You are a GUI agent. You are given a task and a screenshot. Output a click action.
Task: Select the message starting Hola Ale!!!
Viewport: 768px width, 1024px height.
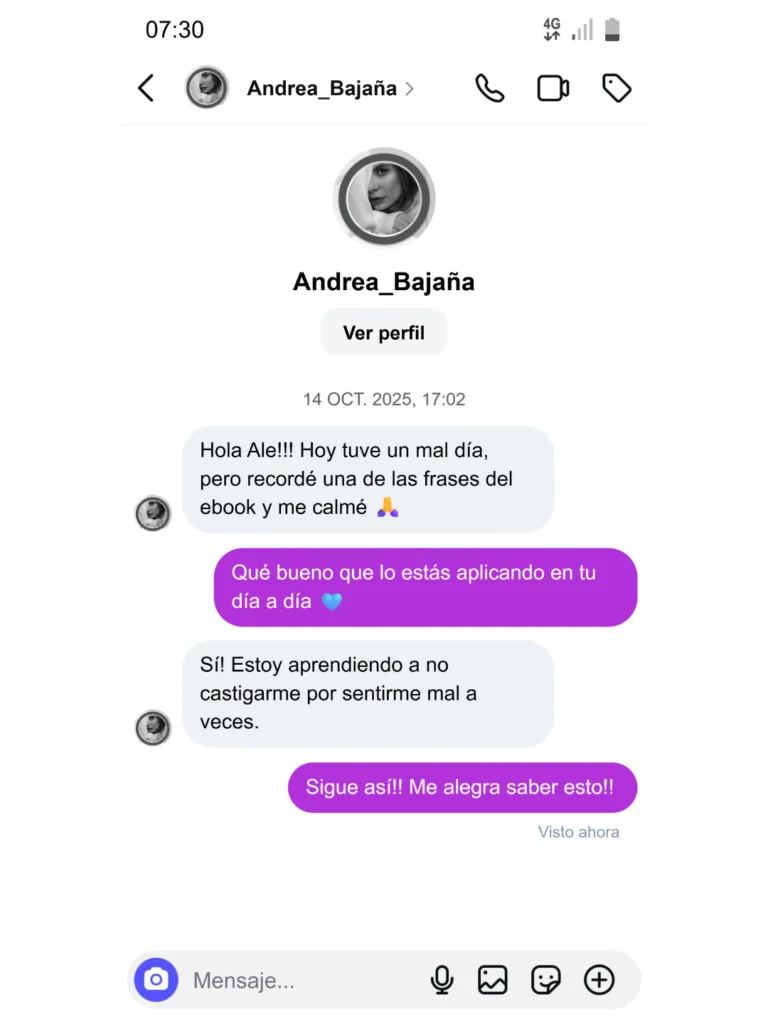click(368, 479)
